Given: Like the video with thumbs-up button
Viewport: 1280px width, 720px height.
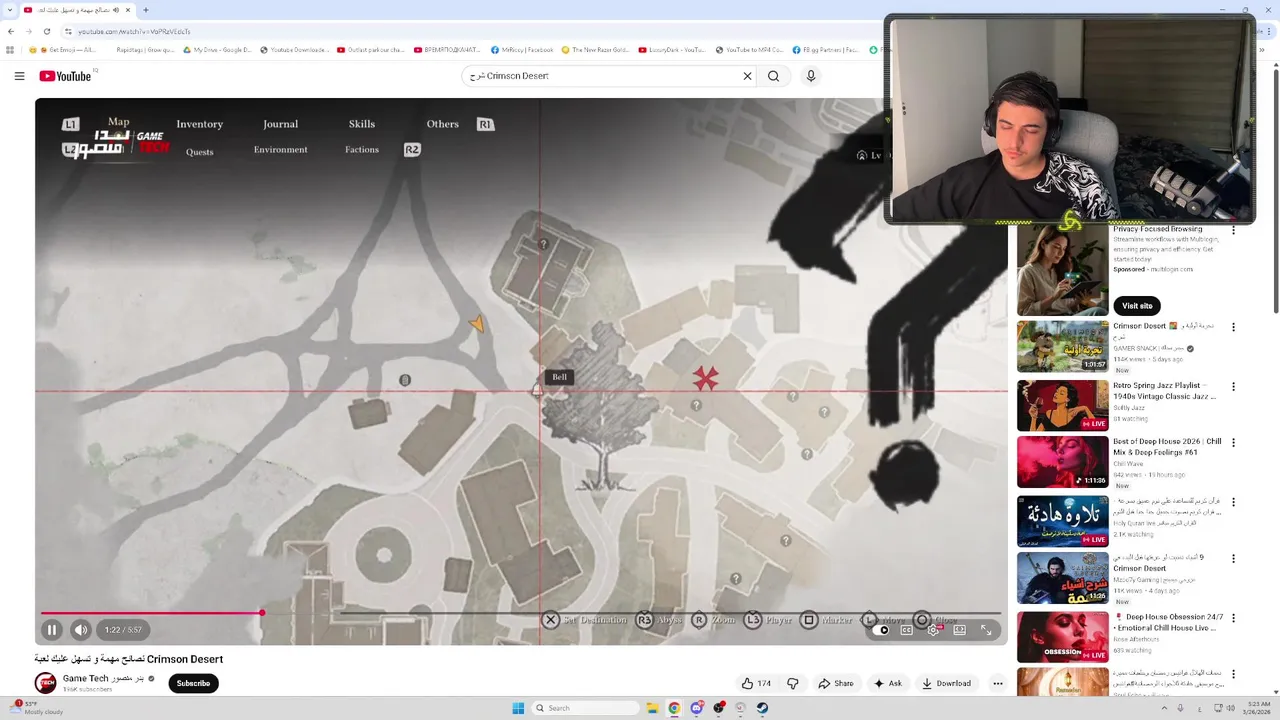Looking at the screenshot, I should coord(756,683).
